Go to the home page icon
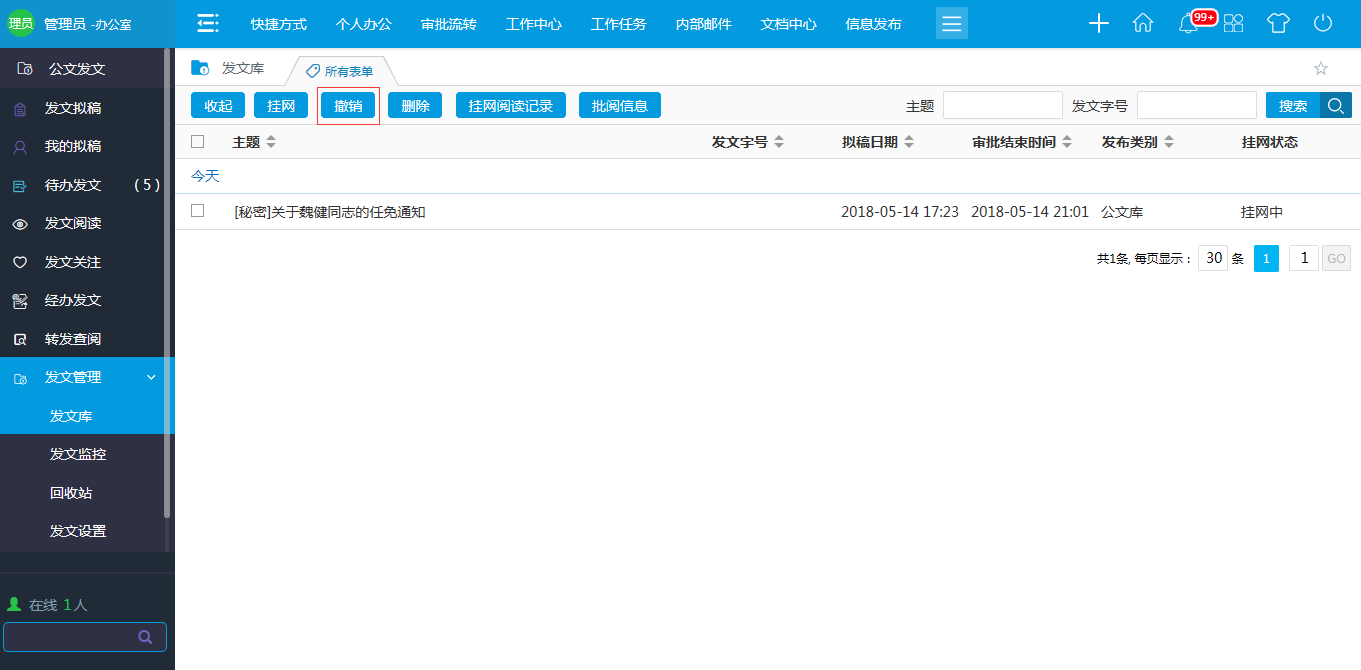The image size is (1361, 670). pyautogui.click(x=1143, y=23)
